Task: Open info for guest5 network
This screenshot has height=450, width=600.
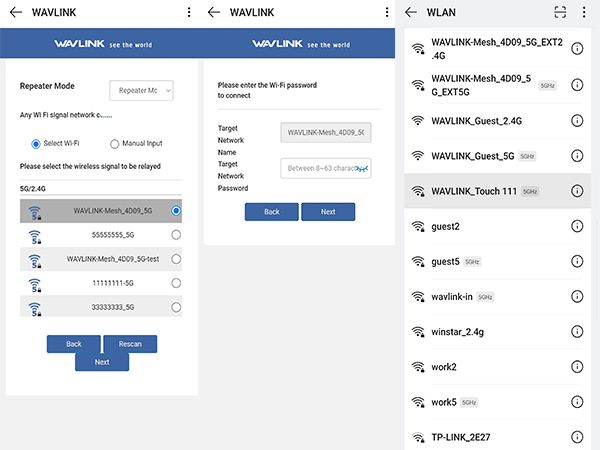Action: coord(577,261)
